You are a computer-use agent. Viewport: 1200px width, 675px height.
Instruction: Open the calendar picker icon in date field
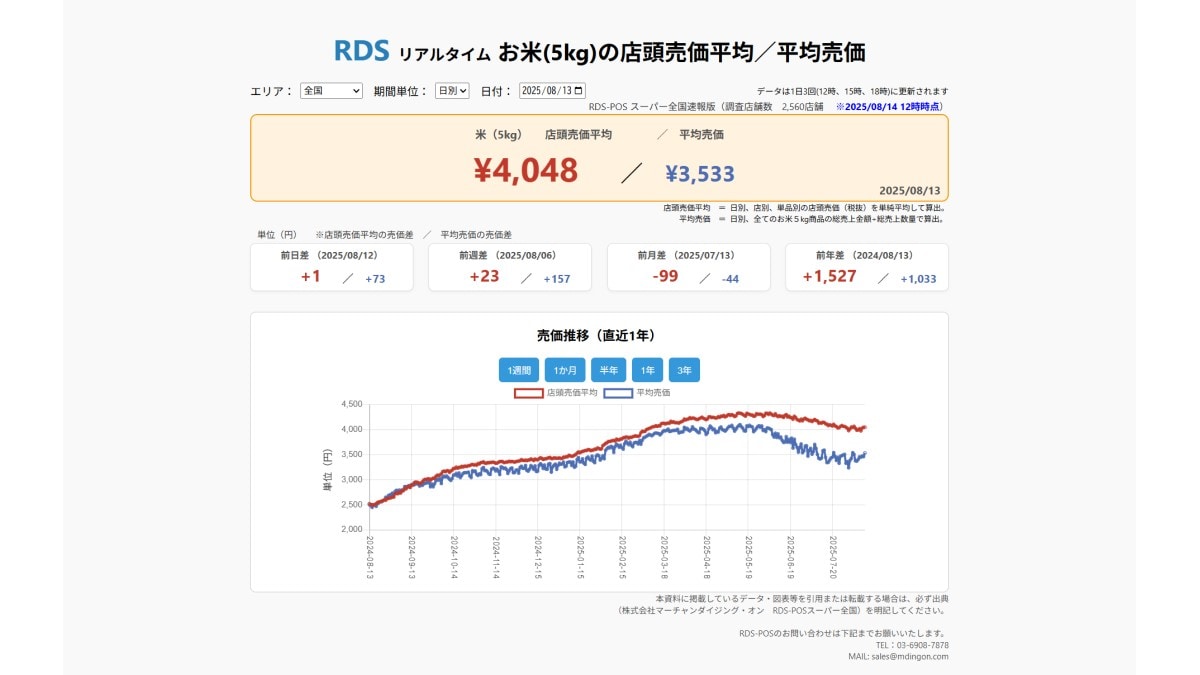[x=578, y=90]
